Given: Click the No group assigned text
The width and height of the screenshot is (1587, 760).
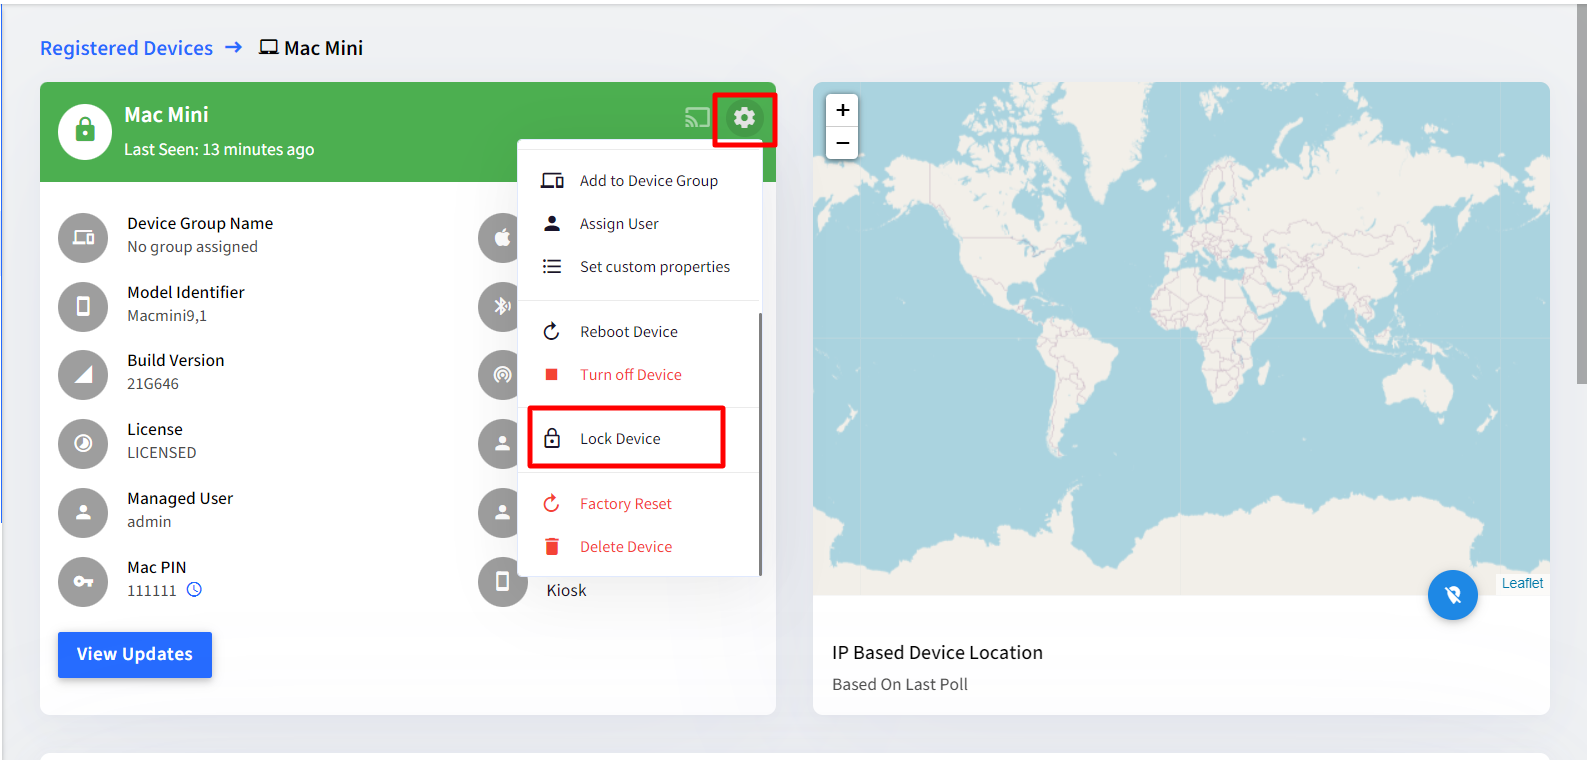Looking at the screenshot, I should (x=192, y=247).
